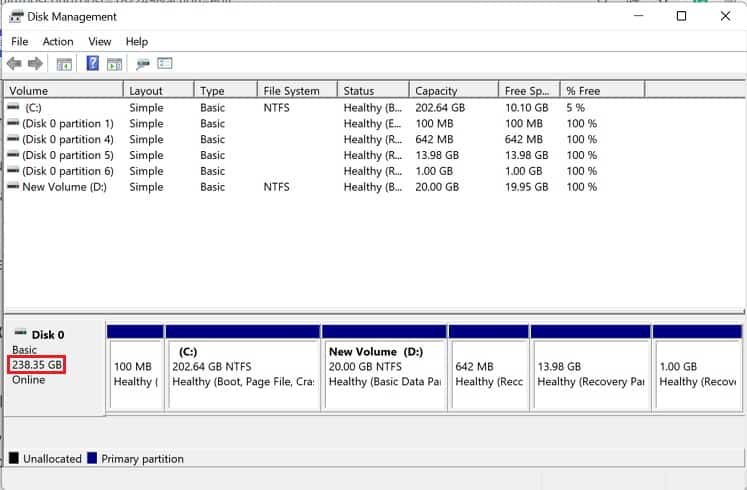Click drive icon beside Disk 0 partition 4
Viewport: 747px width, 490px height.
[x=13, y=139]
